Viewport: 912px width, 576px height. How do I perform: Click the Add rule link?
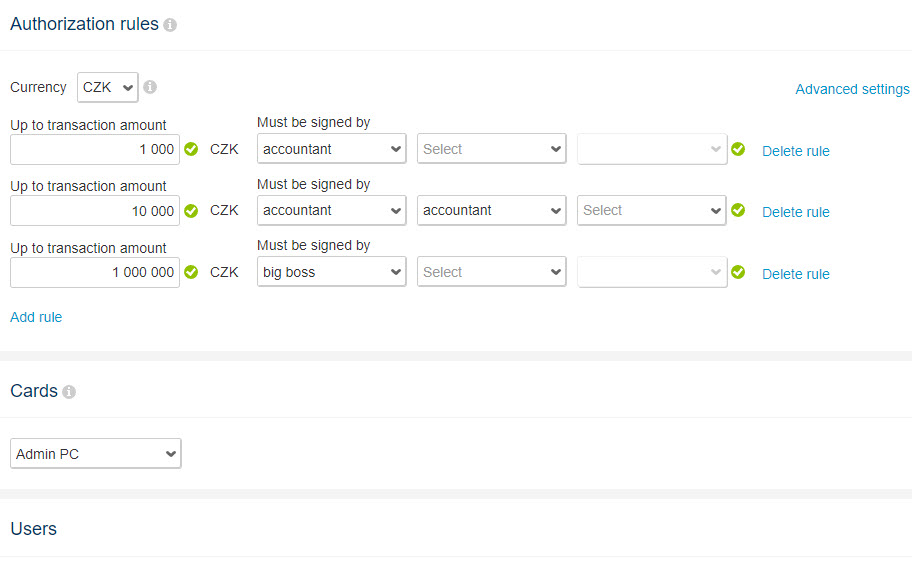[x=36, y=317]
